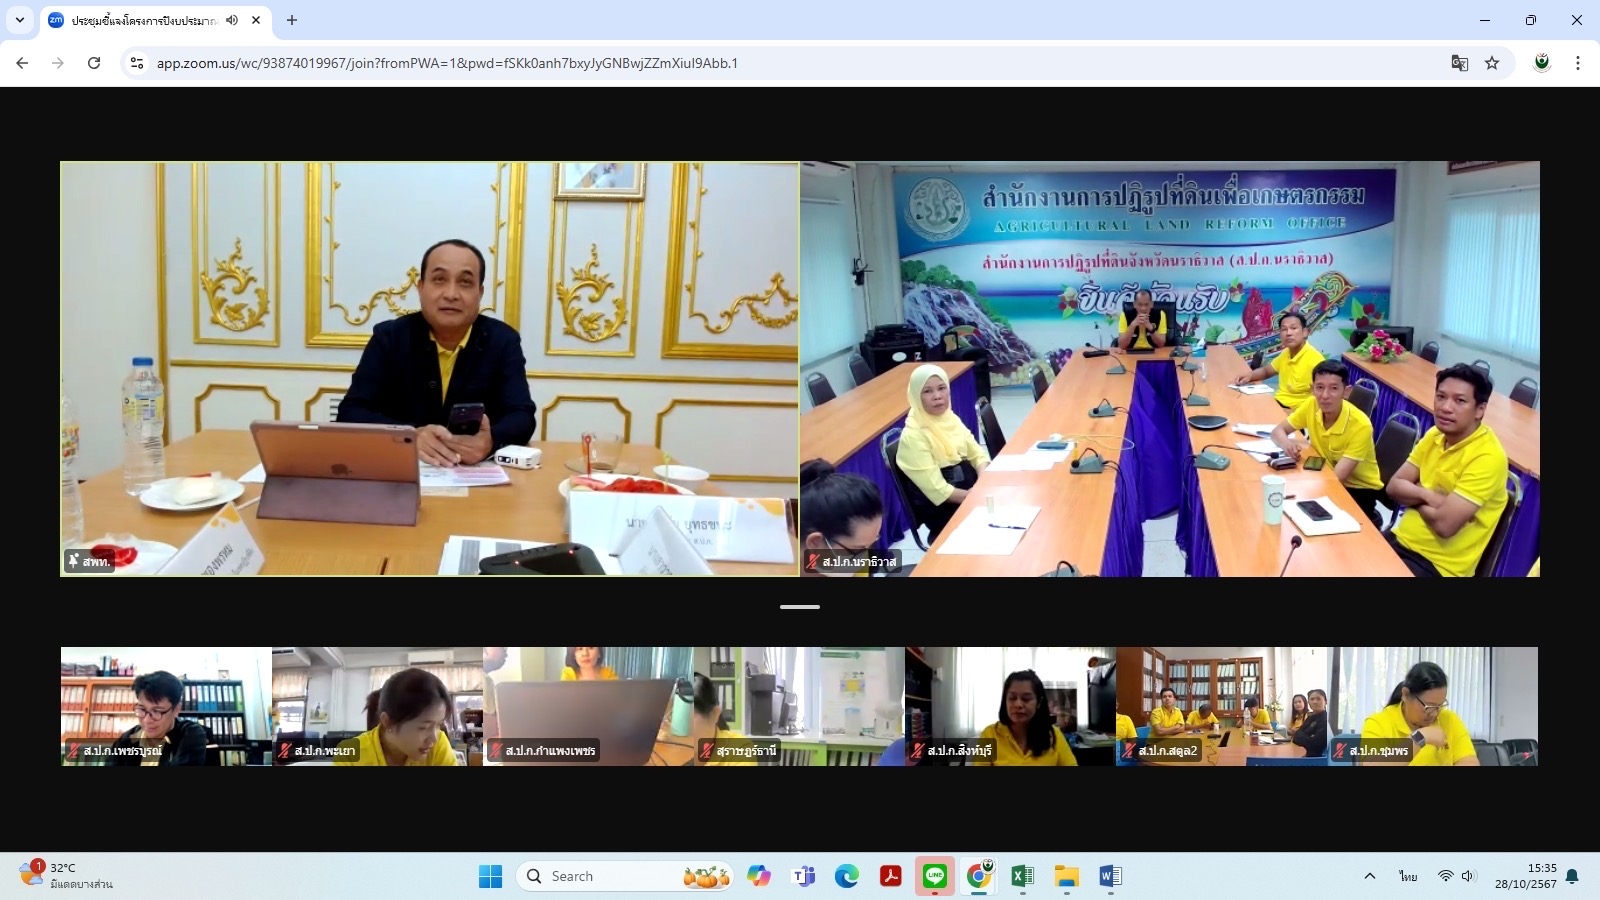Image resolution: width=1600 pixels, height=900 pixels.
Task: Select the ส.ป.ก.เพชรบูรณ์ participant thumbnail
Action: point(166,706)
